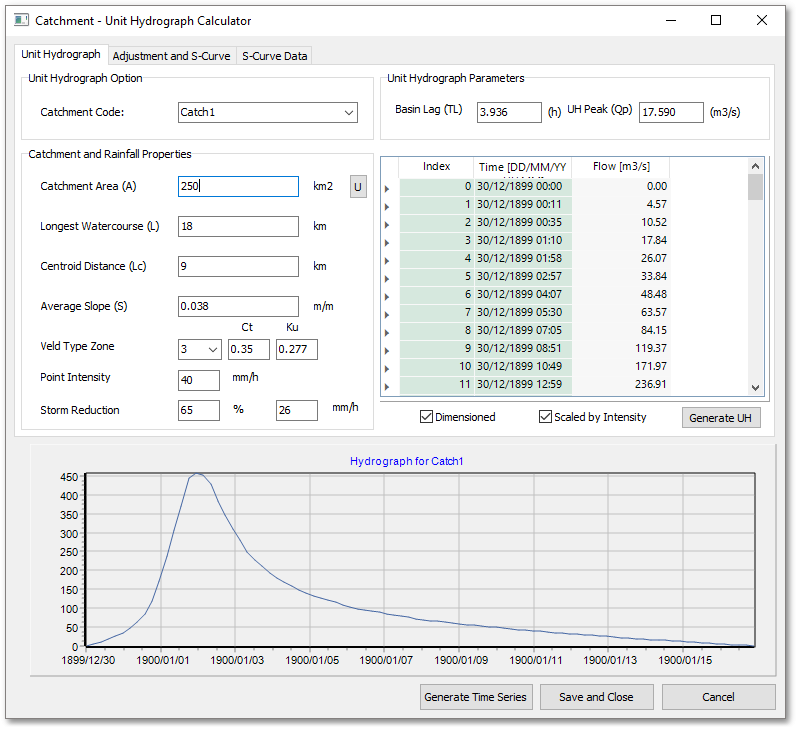
Task: Open the Veld Type Zone dropdown
Action: tap(213, 349)
